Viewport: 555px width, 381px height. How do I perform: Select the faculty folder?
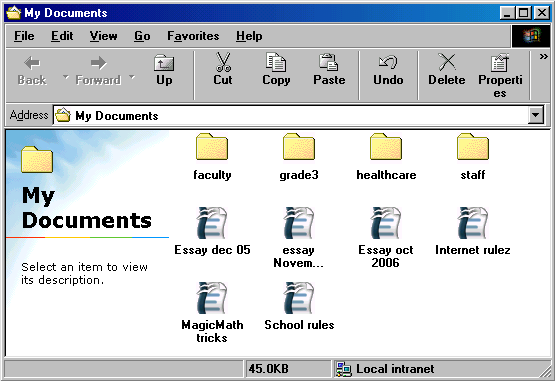pos(212,157)
